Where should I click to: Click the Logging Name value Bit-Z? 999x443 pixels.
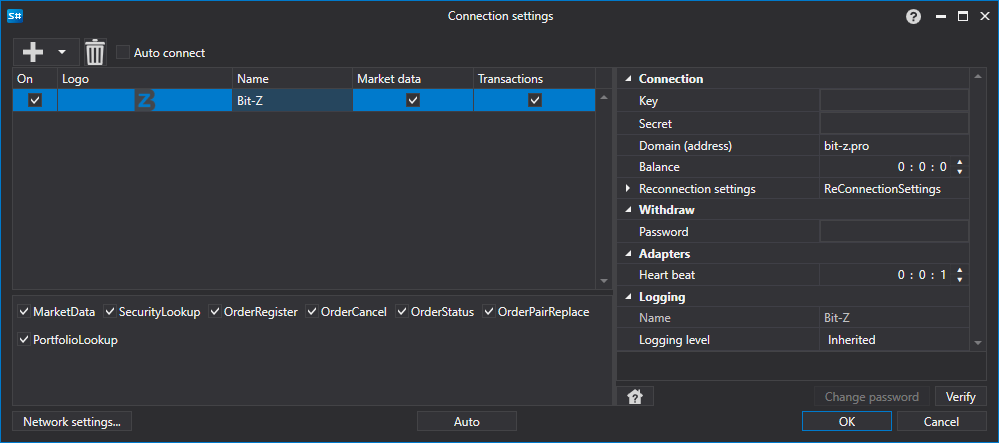[837, 317]
